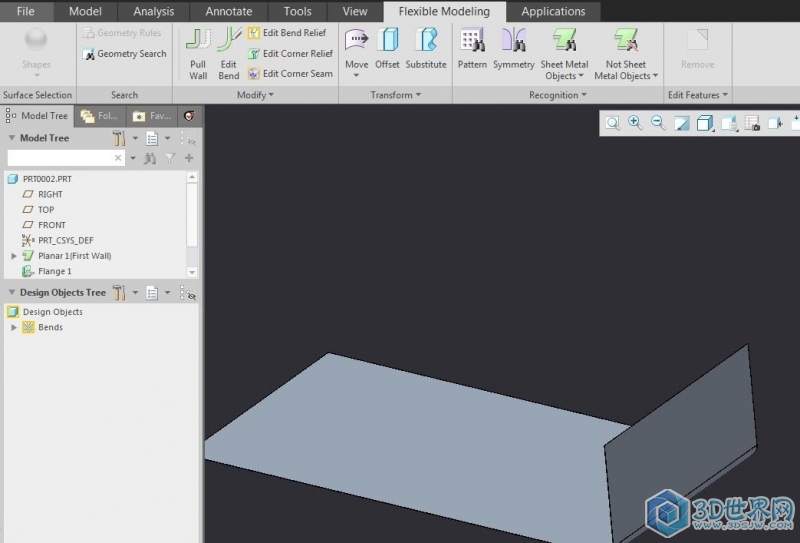
Task: Open the Applications tab
Action: point(553,11)
